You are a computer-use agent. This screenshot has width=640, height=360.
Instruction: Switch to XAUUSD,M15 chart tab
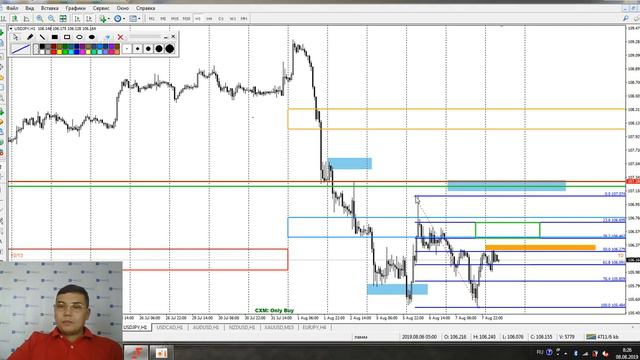[x=279, y=327]
